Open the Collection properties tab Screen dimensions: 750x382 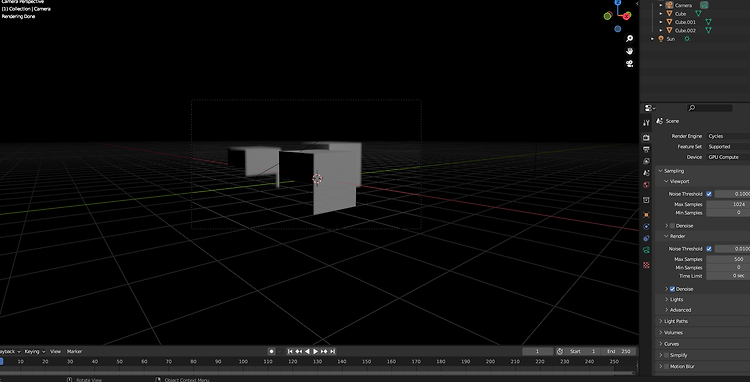646,200
